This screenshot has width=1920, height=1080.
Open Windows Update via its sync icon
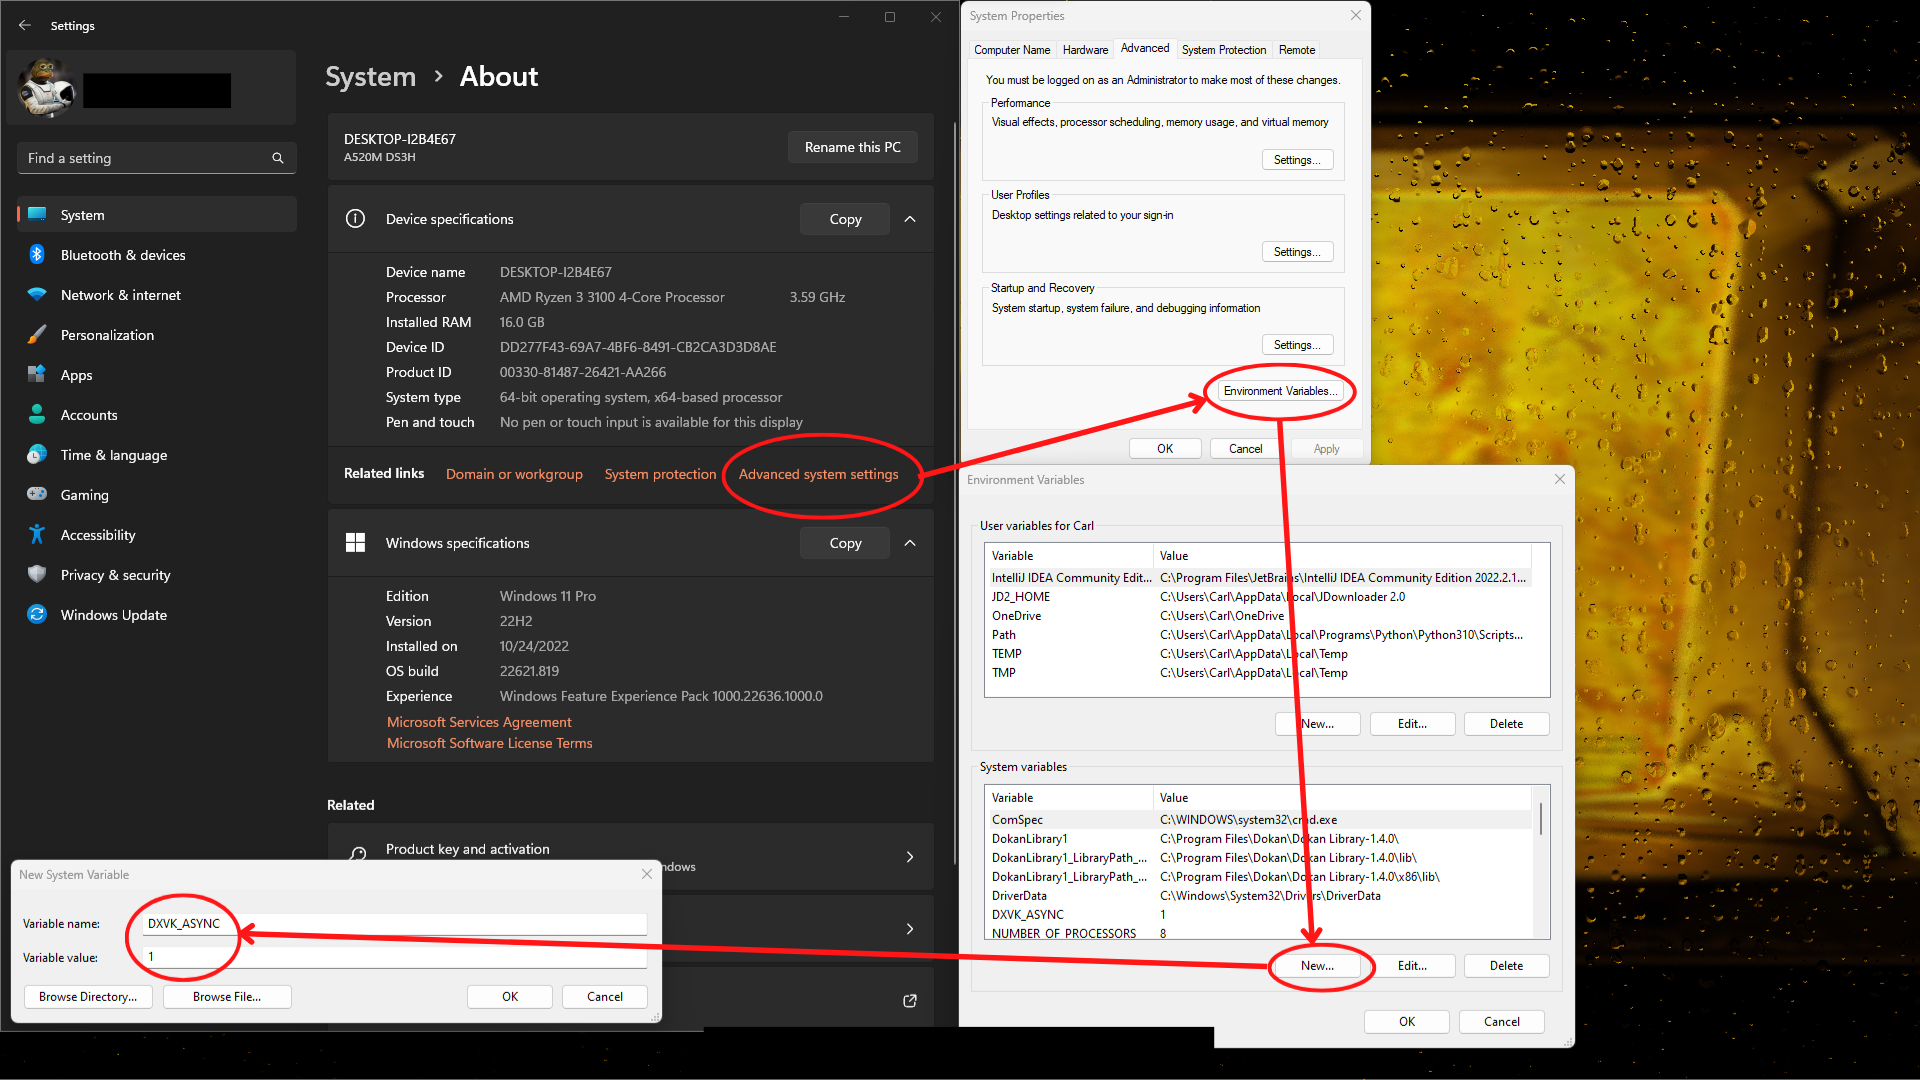pyautogui.click(x=37, y=615)
